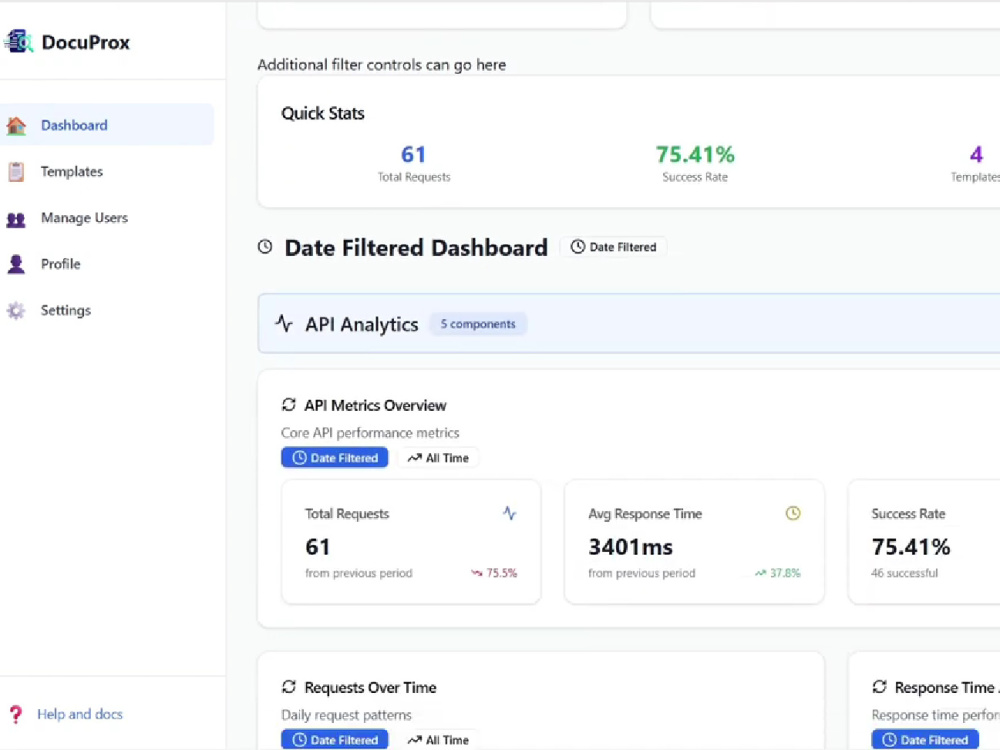Click the activity icon in Total Requests card

coord(510,513)
